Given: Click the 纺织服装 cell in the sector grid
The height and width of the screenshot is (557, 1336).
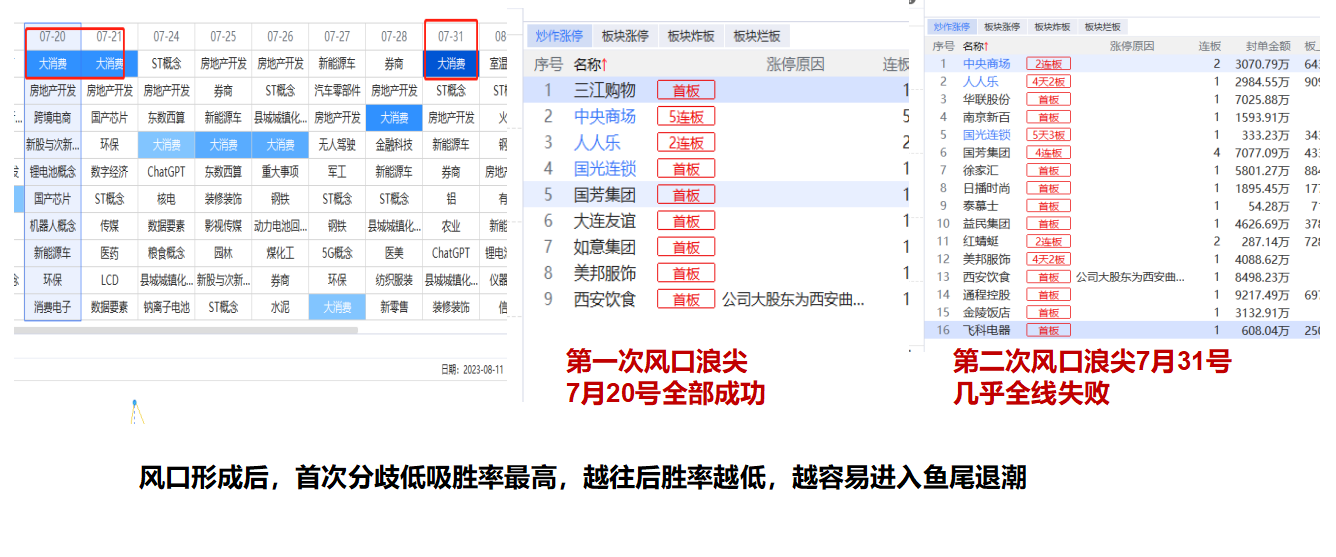Looking at the screenshot, I should 395,280.
